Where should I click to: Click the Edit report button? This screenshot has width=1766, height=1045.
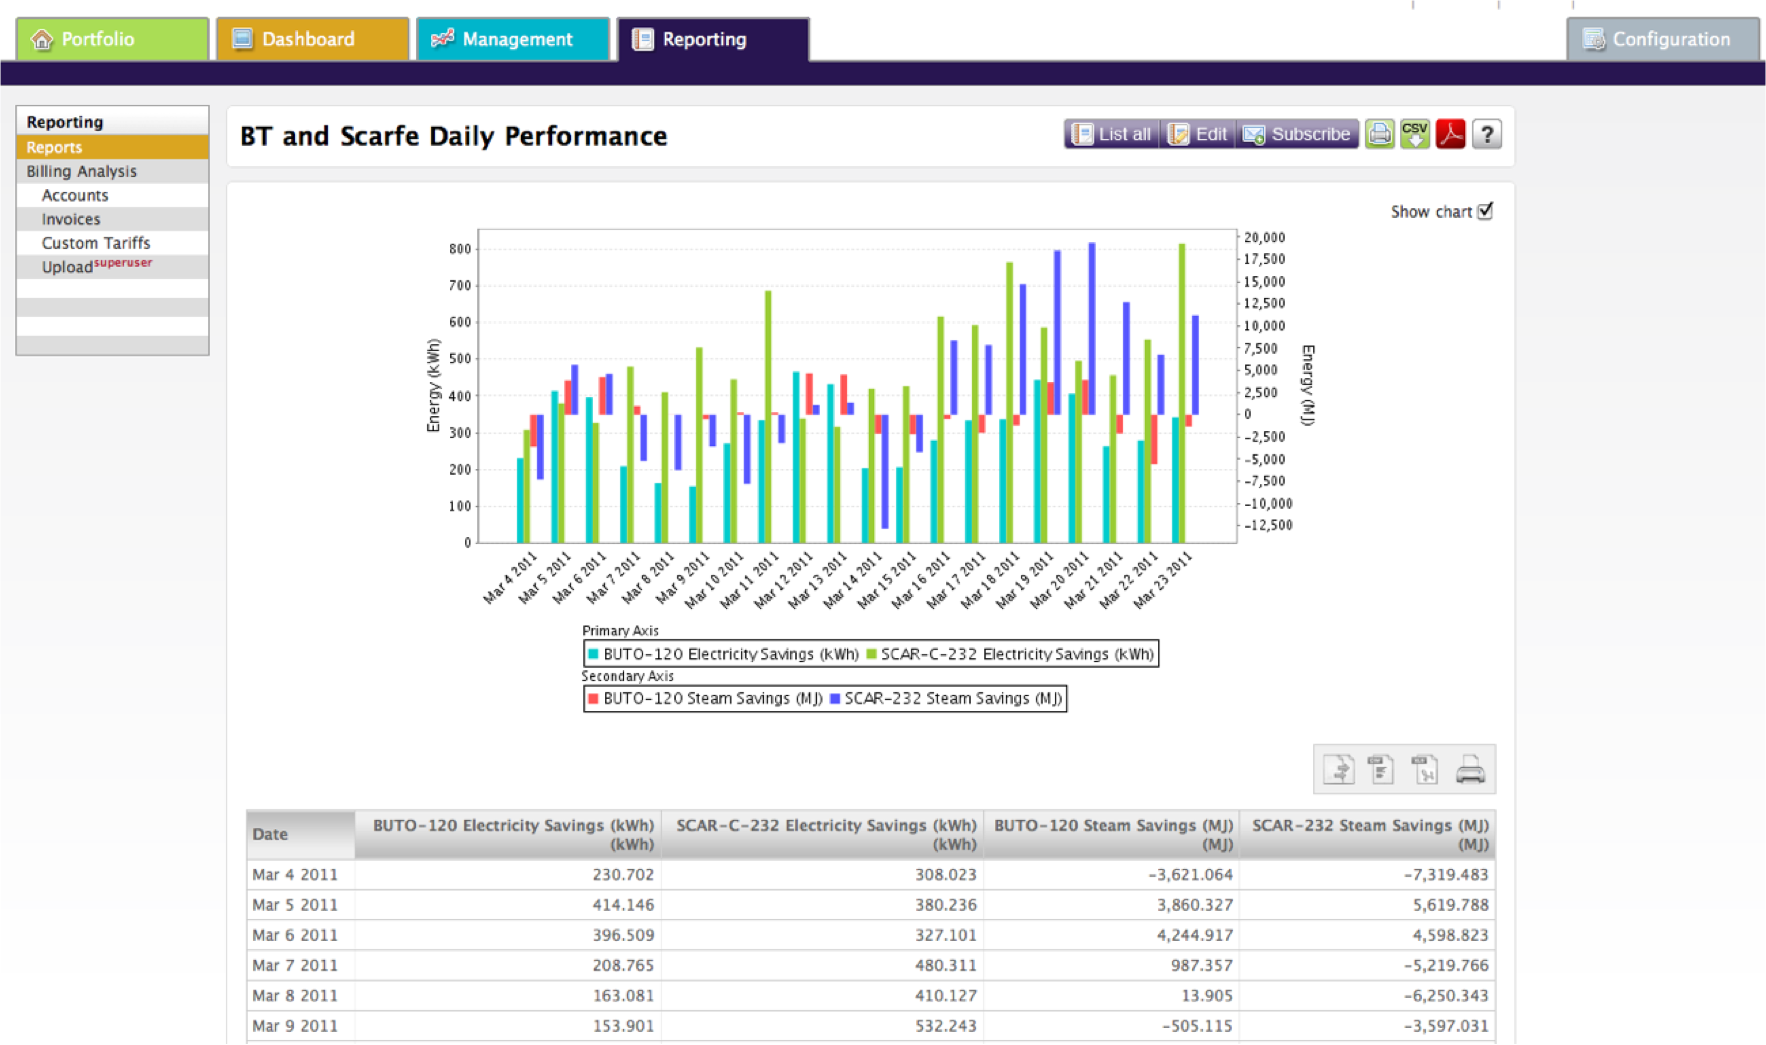[x=1197, y=134]
